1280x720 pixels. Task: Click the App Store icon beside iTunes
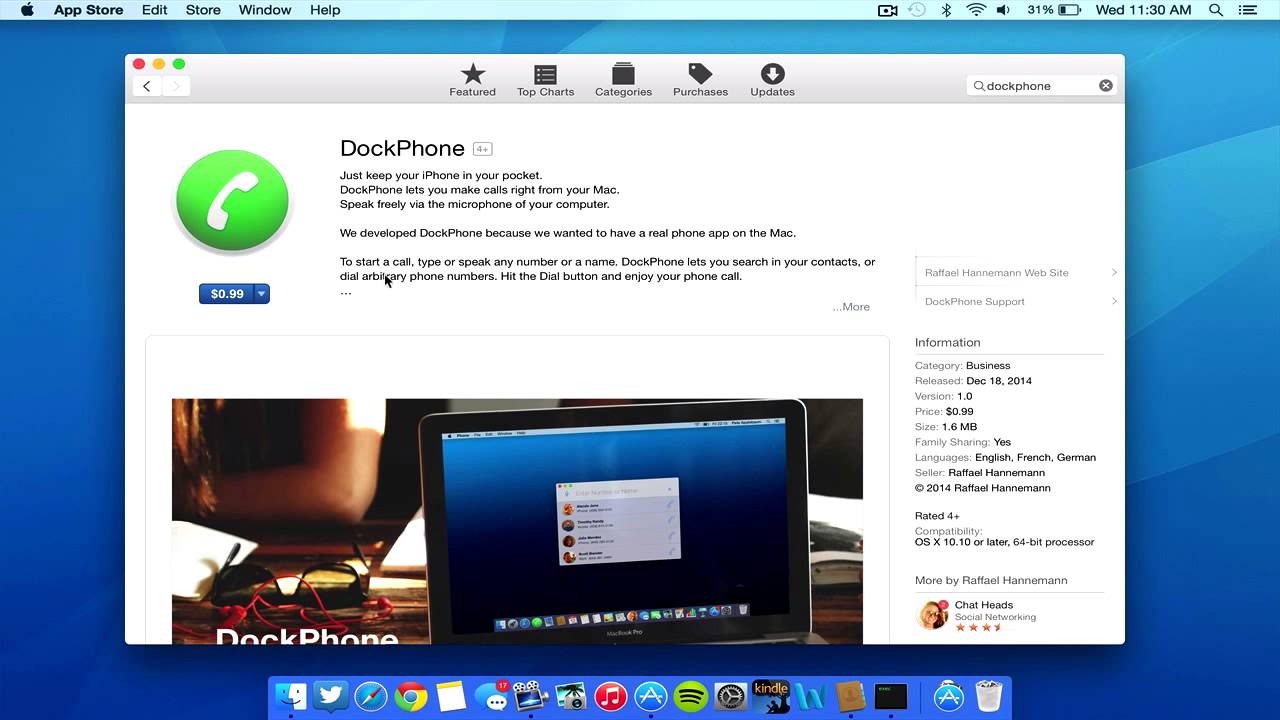651,696
